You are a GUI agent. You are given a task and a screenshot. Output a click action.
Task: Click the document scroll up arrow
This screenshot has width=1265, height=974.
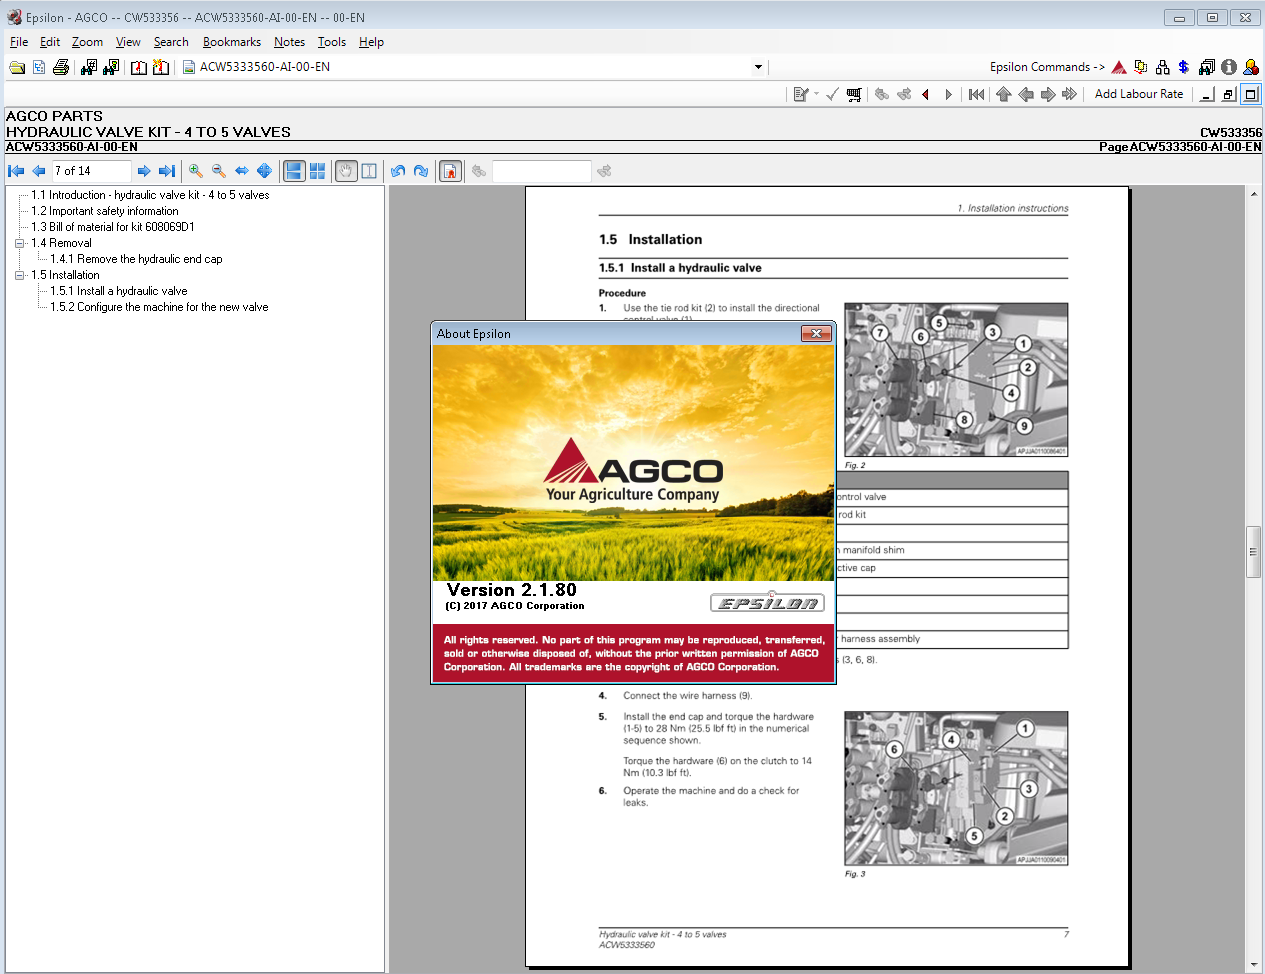1253,193
